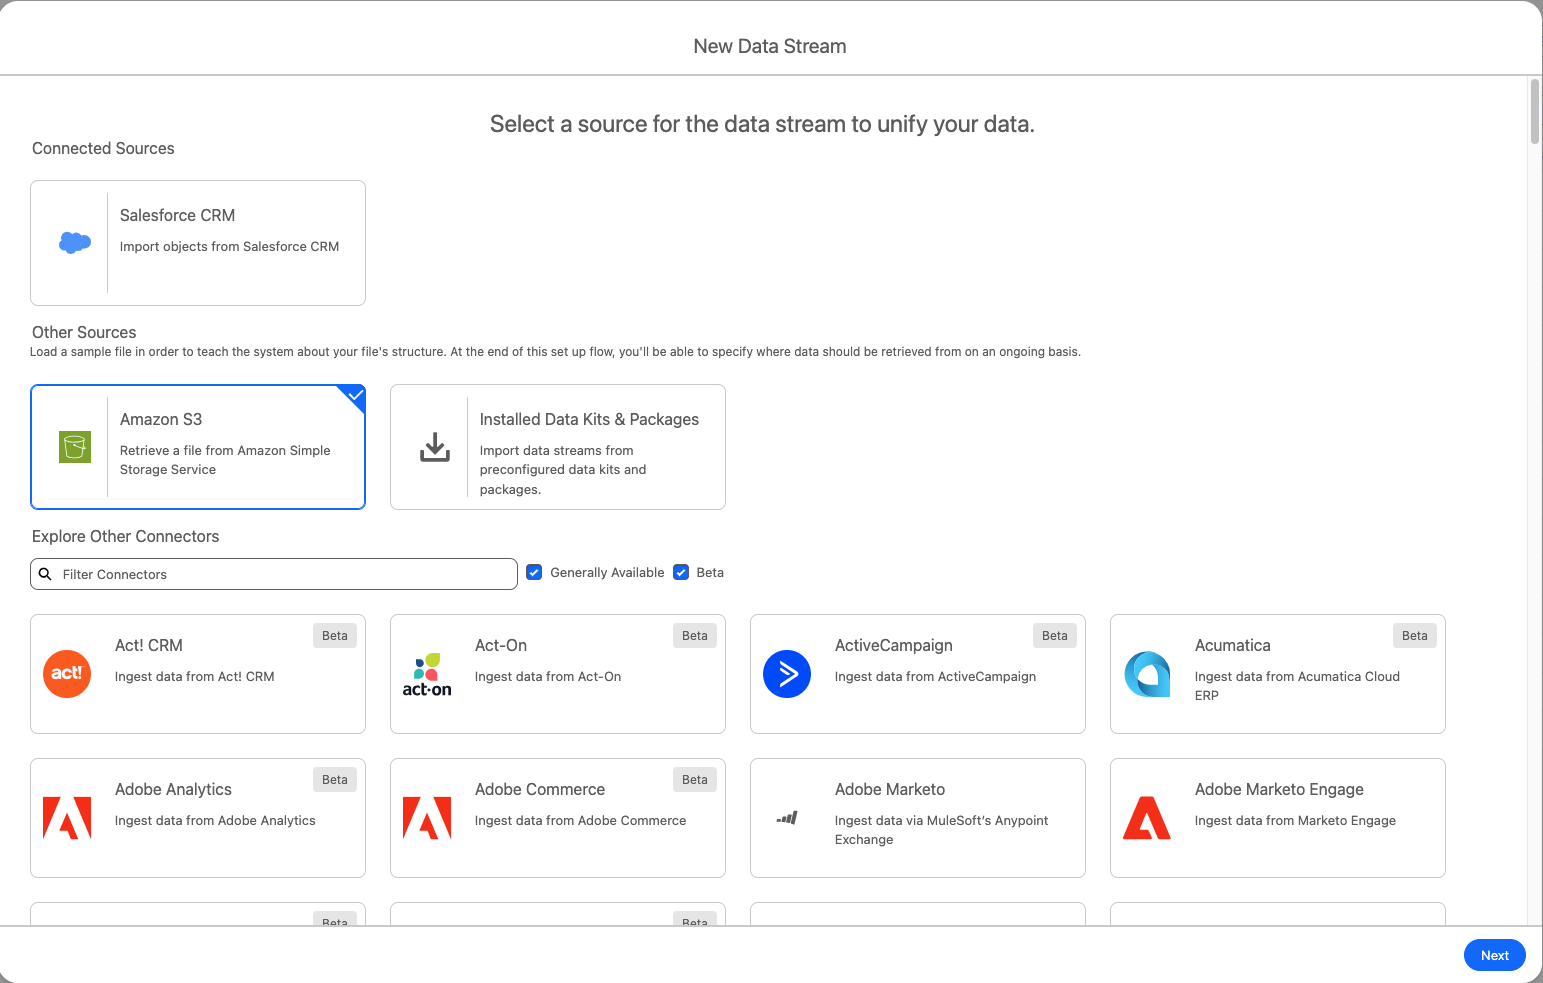Select the Act! CRM connector logo
Viewport: 1543px width, 983px height.
pyautogui.click(x=66, y=674)
